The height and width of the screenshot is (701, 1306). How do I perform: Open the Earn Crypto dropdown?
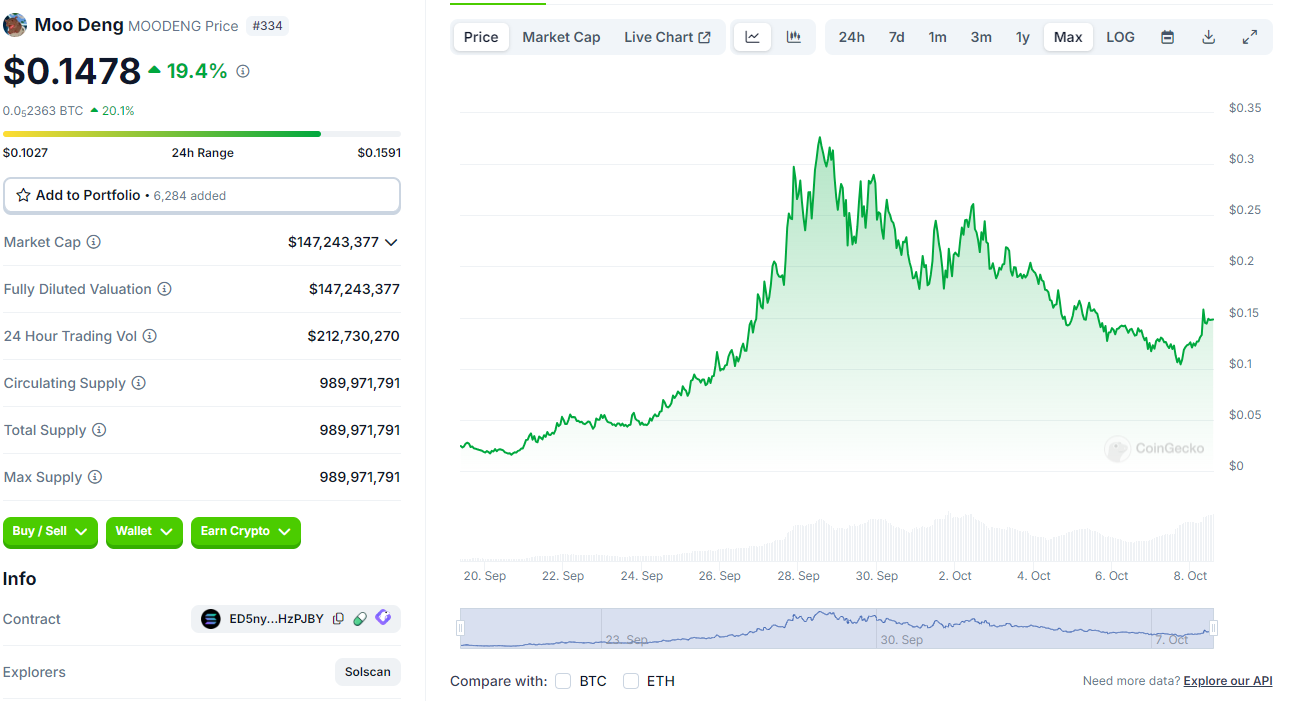[x=246, y=532]
